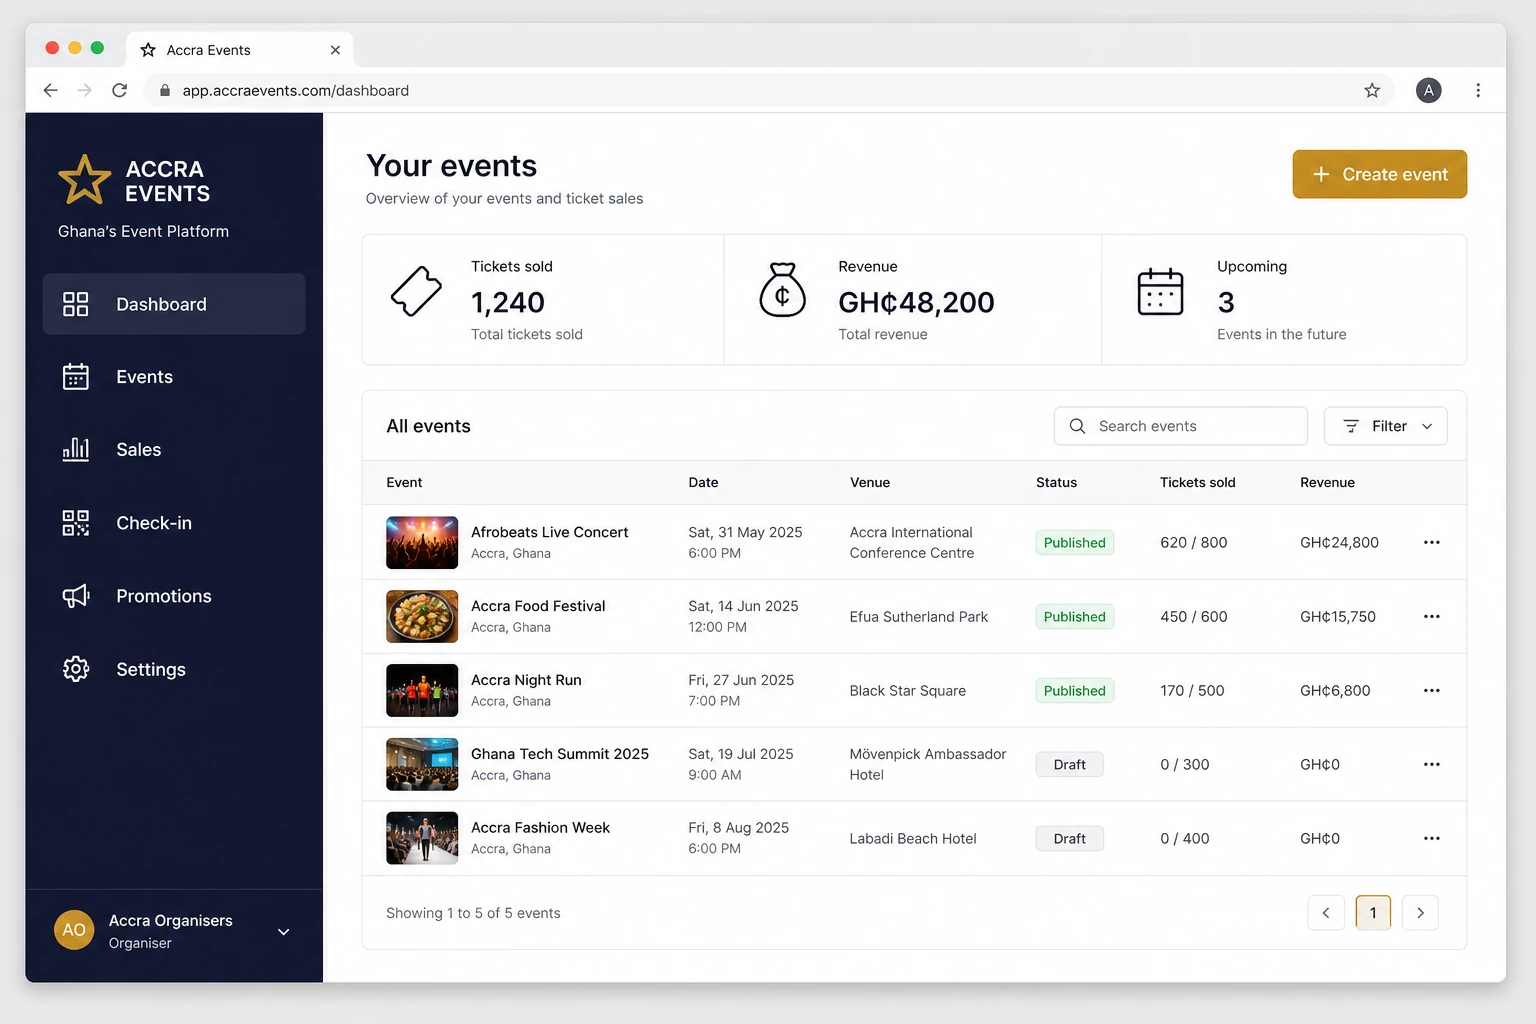Open more options for Accra Night Run
The image size is (1536, 1024).
(1432, 690)
